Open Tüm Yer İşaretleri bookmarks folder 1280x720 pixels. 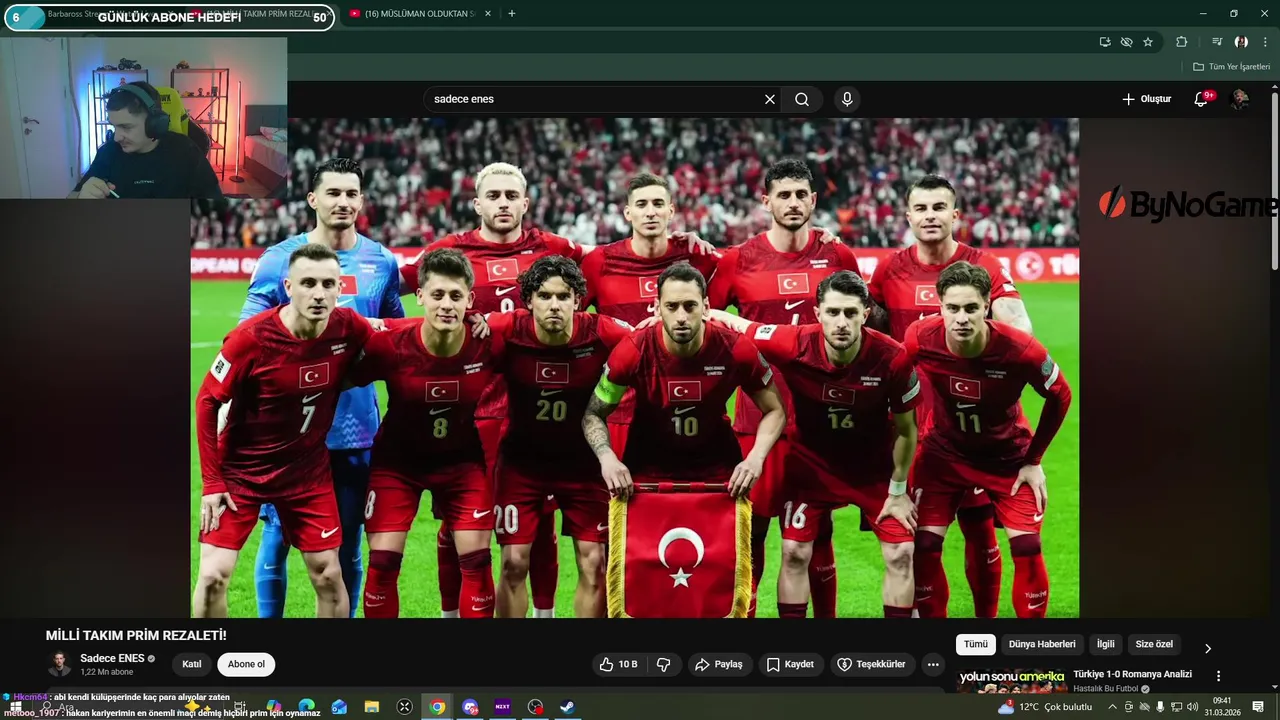[x=1232, y=67]
